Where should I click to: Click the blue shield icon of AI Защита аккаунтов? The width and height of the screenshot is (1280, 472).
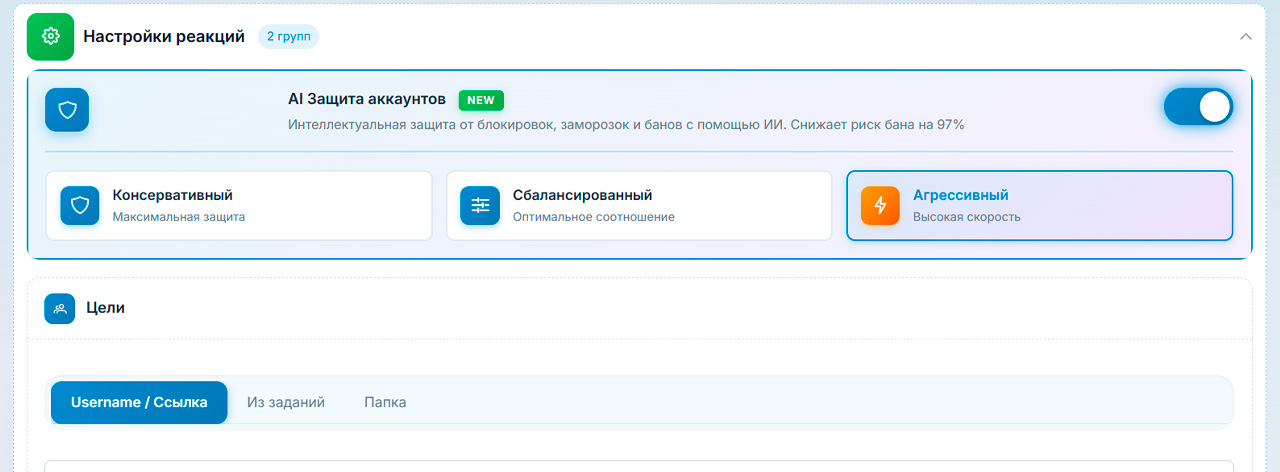coord(67,110)
